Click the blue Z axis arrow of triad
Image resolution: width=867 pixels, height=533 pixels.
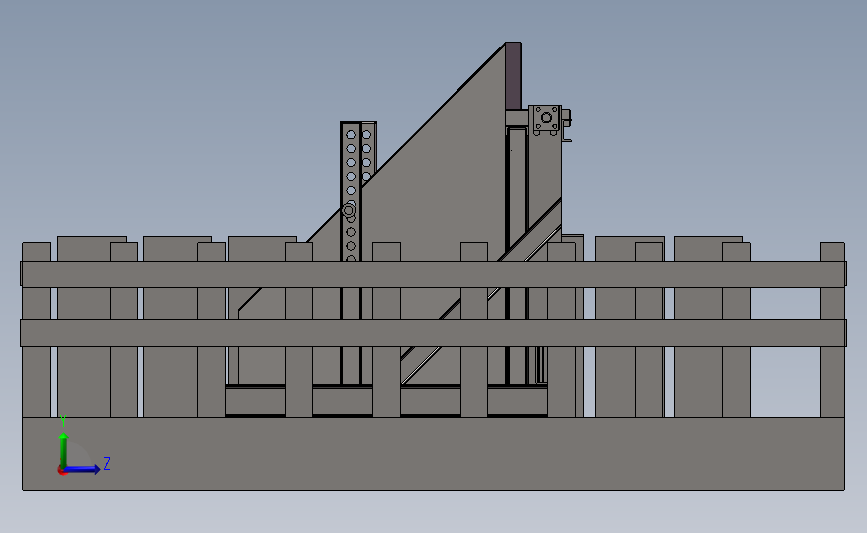[x=82, y=469]
